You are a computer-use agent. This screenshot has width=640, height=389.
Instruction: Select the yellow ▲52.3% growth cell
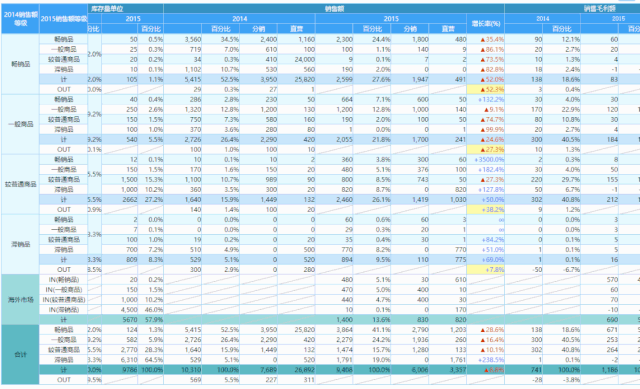[x=485, y=89]
